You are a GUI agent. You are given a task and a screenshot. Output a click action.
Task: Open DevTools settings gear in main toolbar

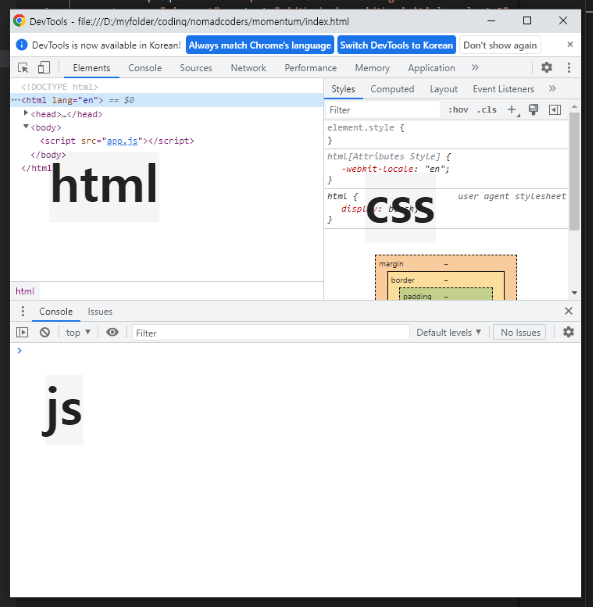tap(546, 68)
